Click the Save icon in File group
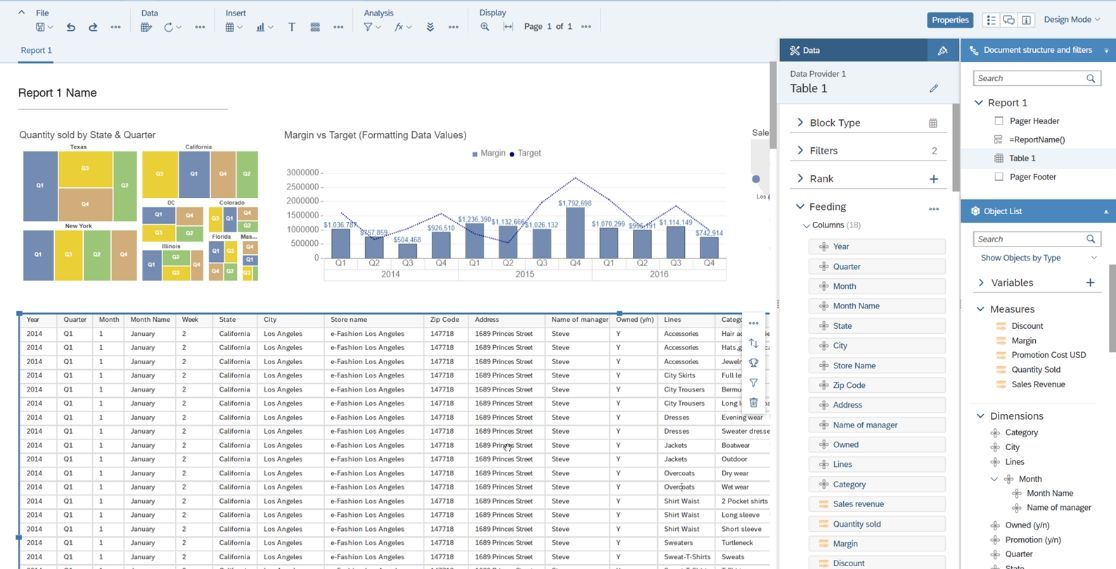 click(x=41, y=27)
